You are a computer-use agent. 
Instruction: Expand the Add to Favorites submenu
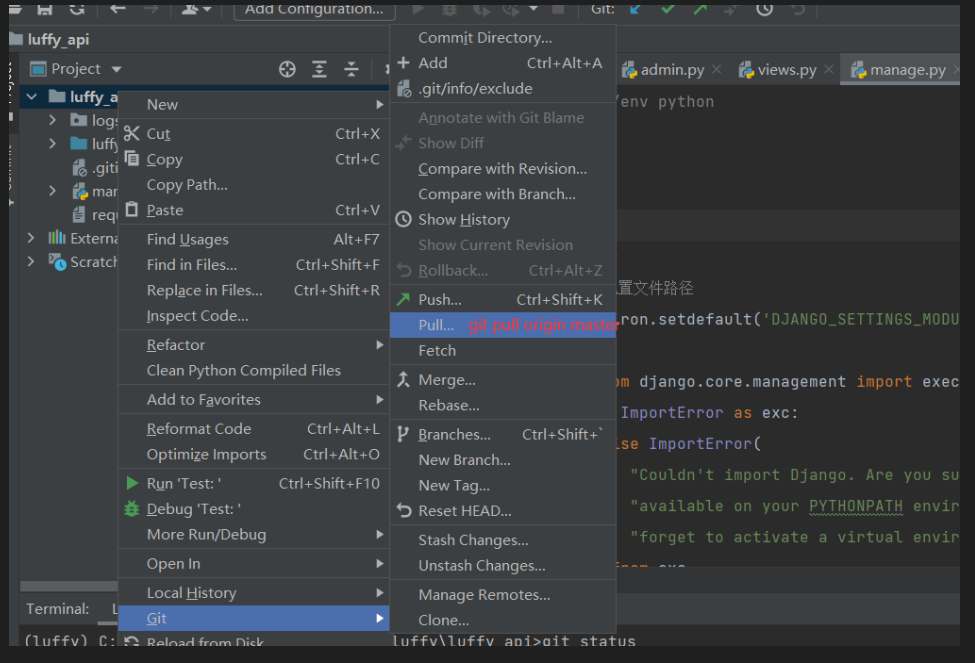click(253, 400)
